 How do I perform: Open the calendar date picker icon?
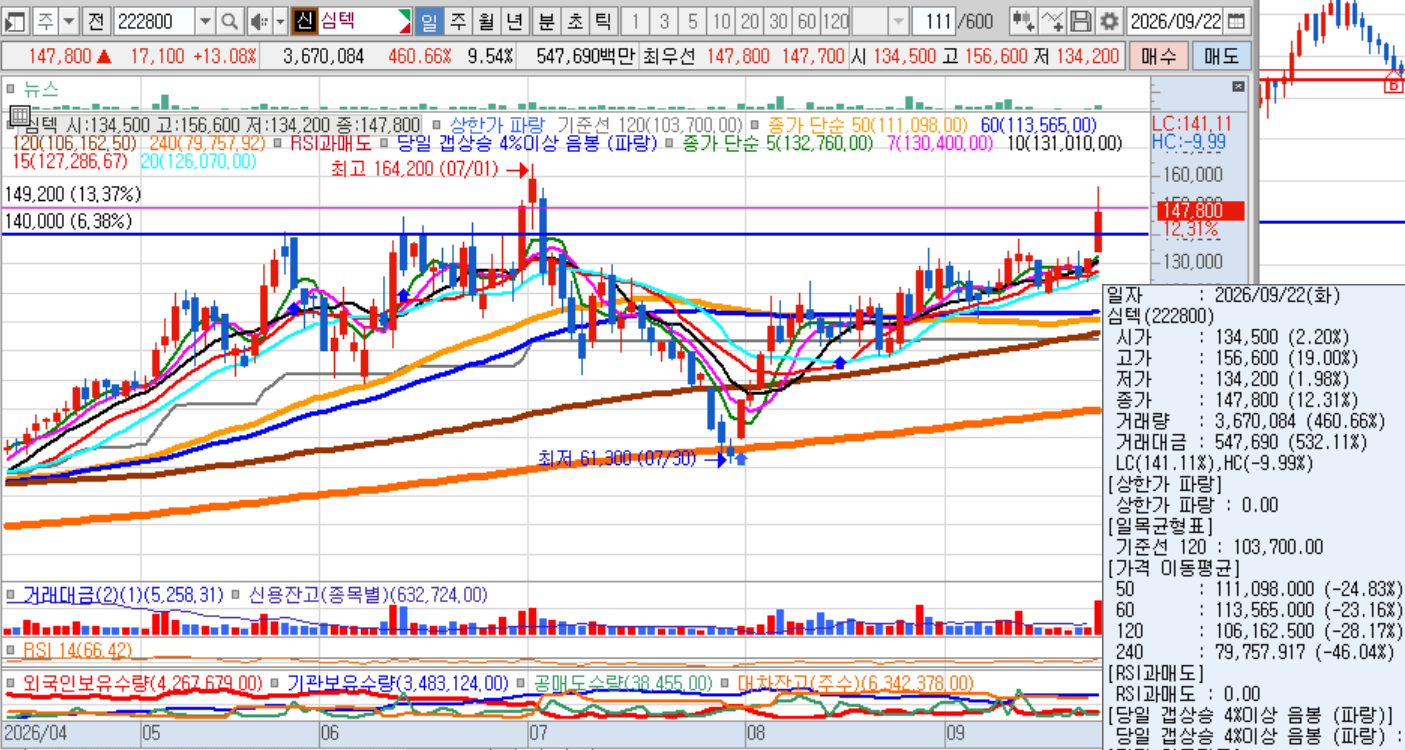coord(1237,20)
